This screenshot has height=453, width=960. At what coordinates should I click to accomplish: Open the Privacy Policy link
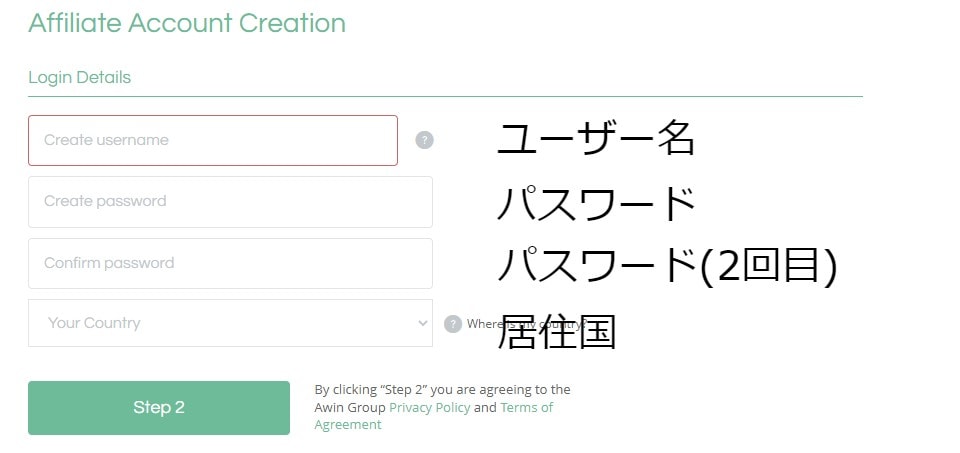[x=430, y=407]
